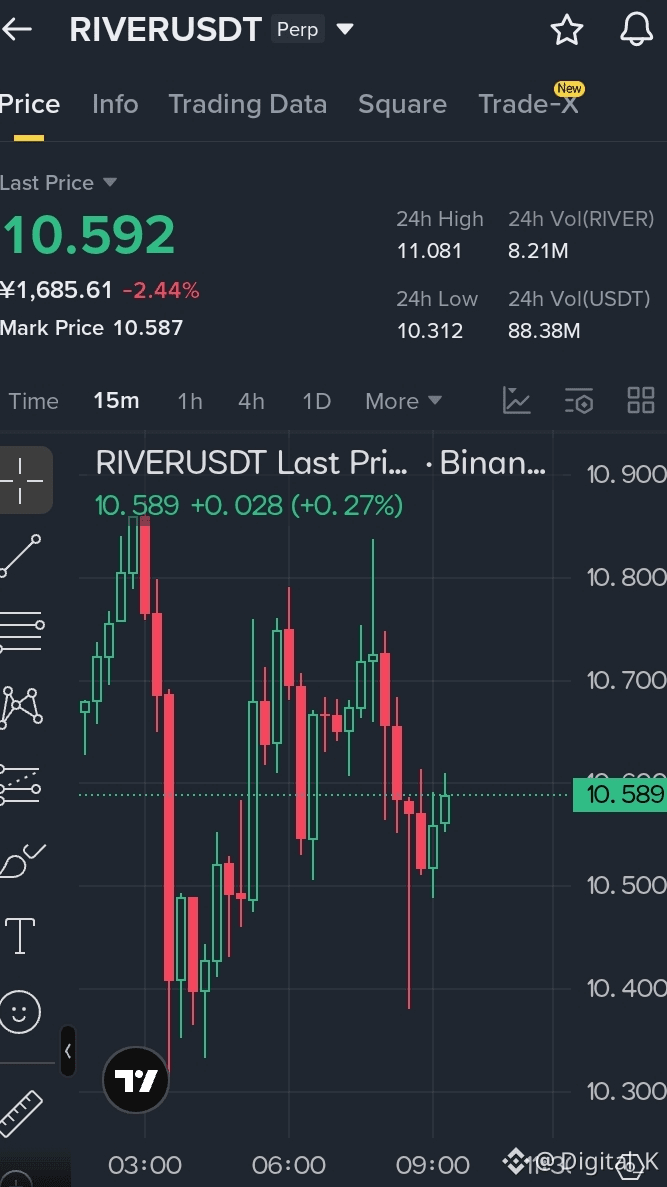667x1187 pixels.
Task: Open the emoji sticker tool
Action: pyautogui.click(x=20, y=1011)
